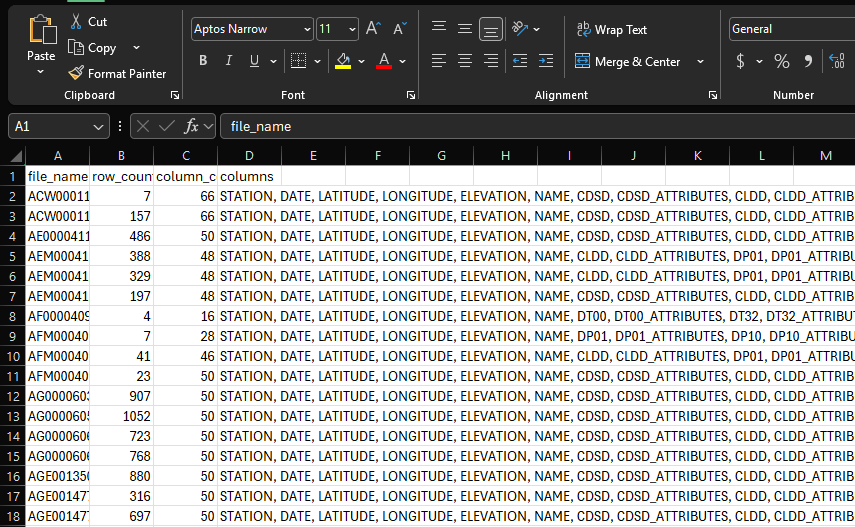Cancel the formula bar entry
Screen dimensions: 855x527
click(143, 127)
